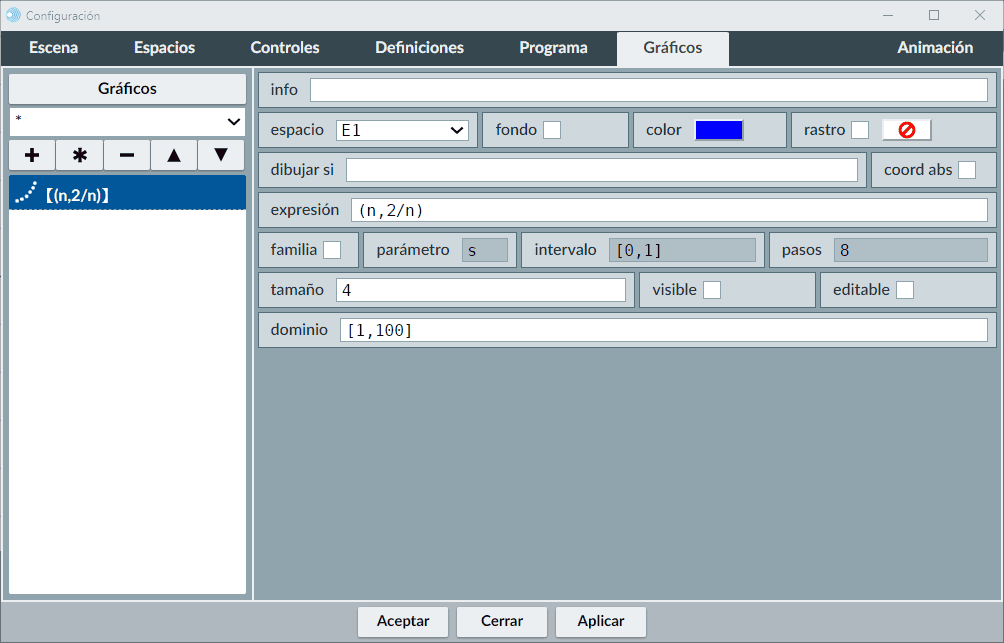Move graphic down with down arrow
Image resolution: width=1004 pixels, height=643 pixels.
coord(221,155)
